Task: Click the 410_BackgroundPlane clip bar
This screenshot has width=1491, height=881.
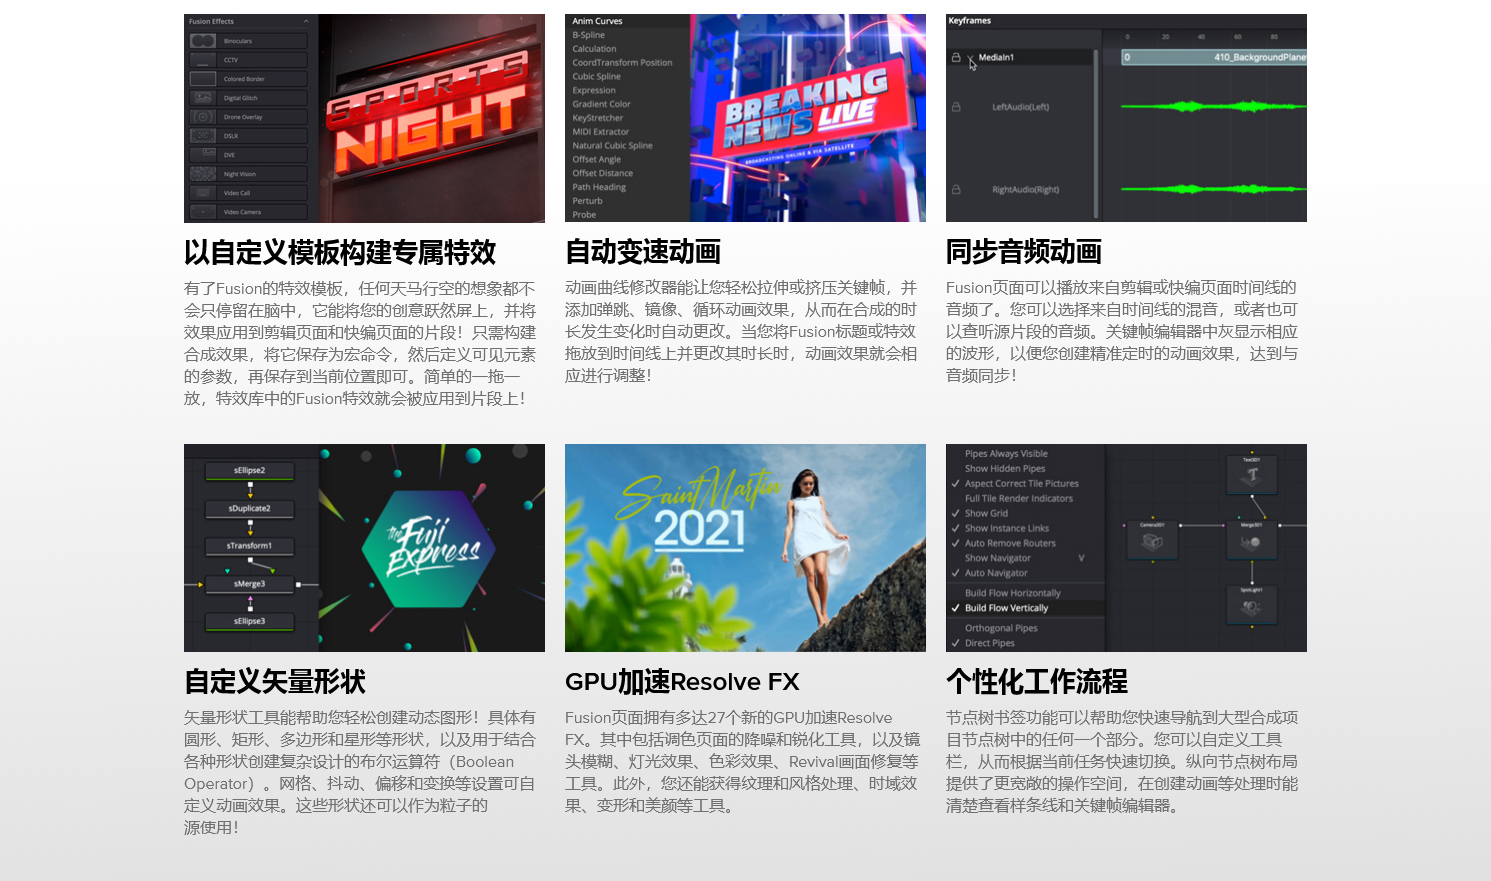Action: (x=1214, y=57)
